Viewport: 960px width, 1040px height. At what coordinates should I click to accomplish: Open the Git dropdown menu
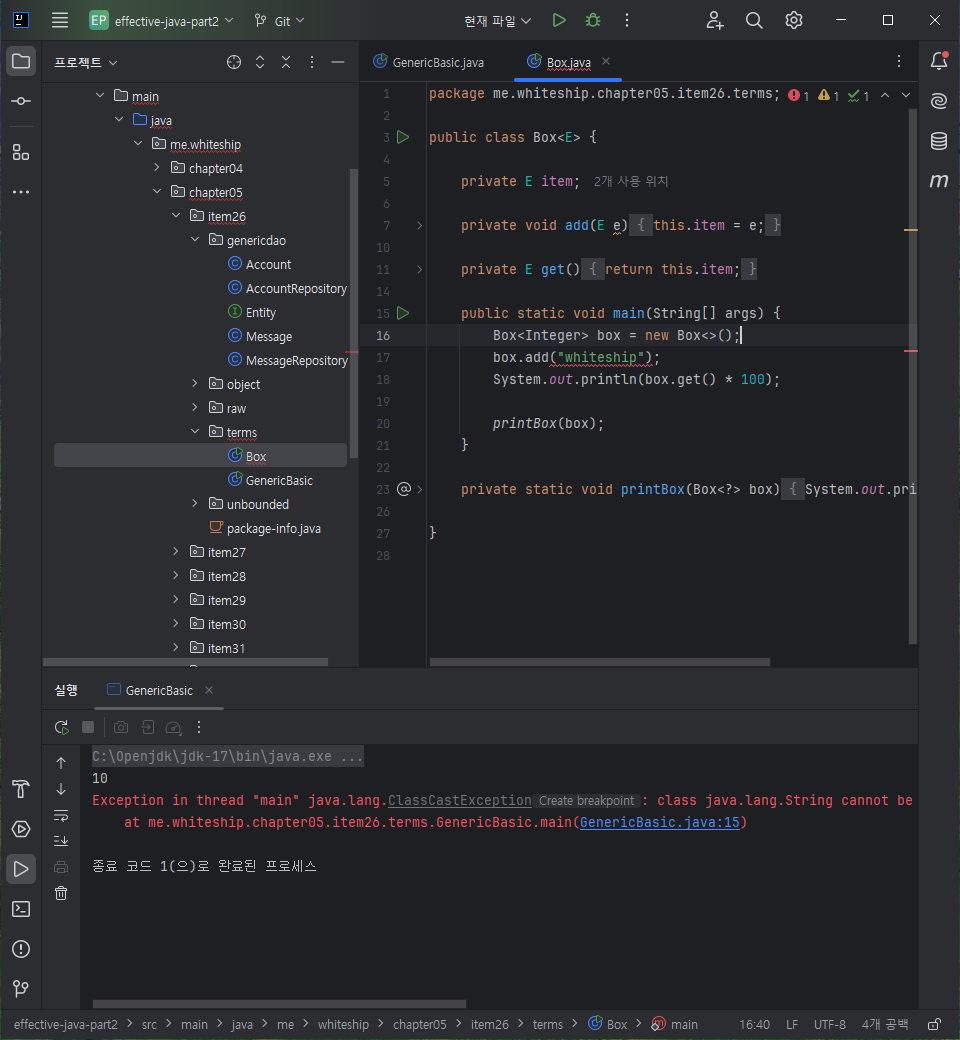coord(279,21)
